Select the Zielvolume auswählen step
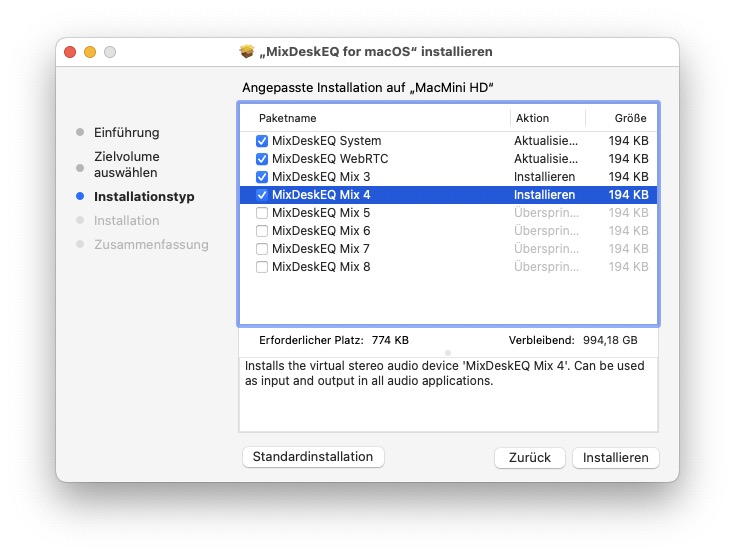Screen dimensions: 735x556 coord(126,165)
